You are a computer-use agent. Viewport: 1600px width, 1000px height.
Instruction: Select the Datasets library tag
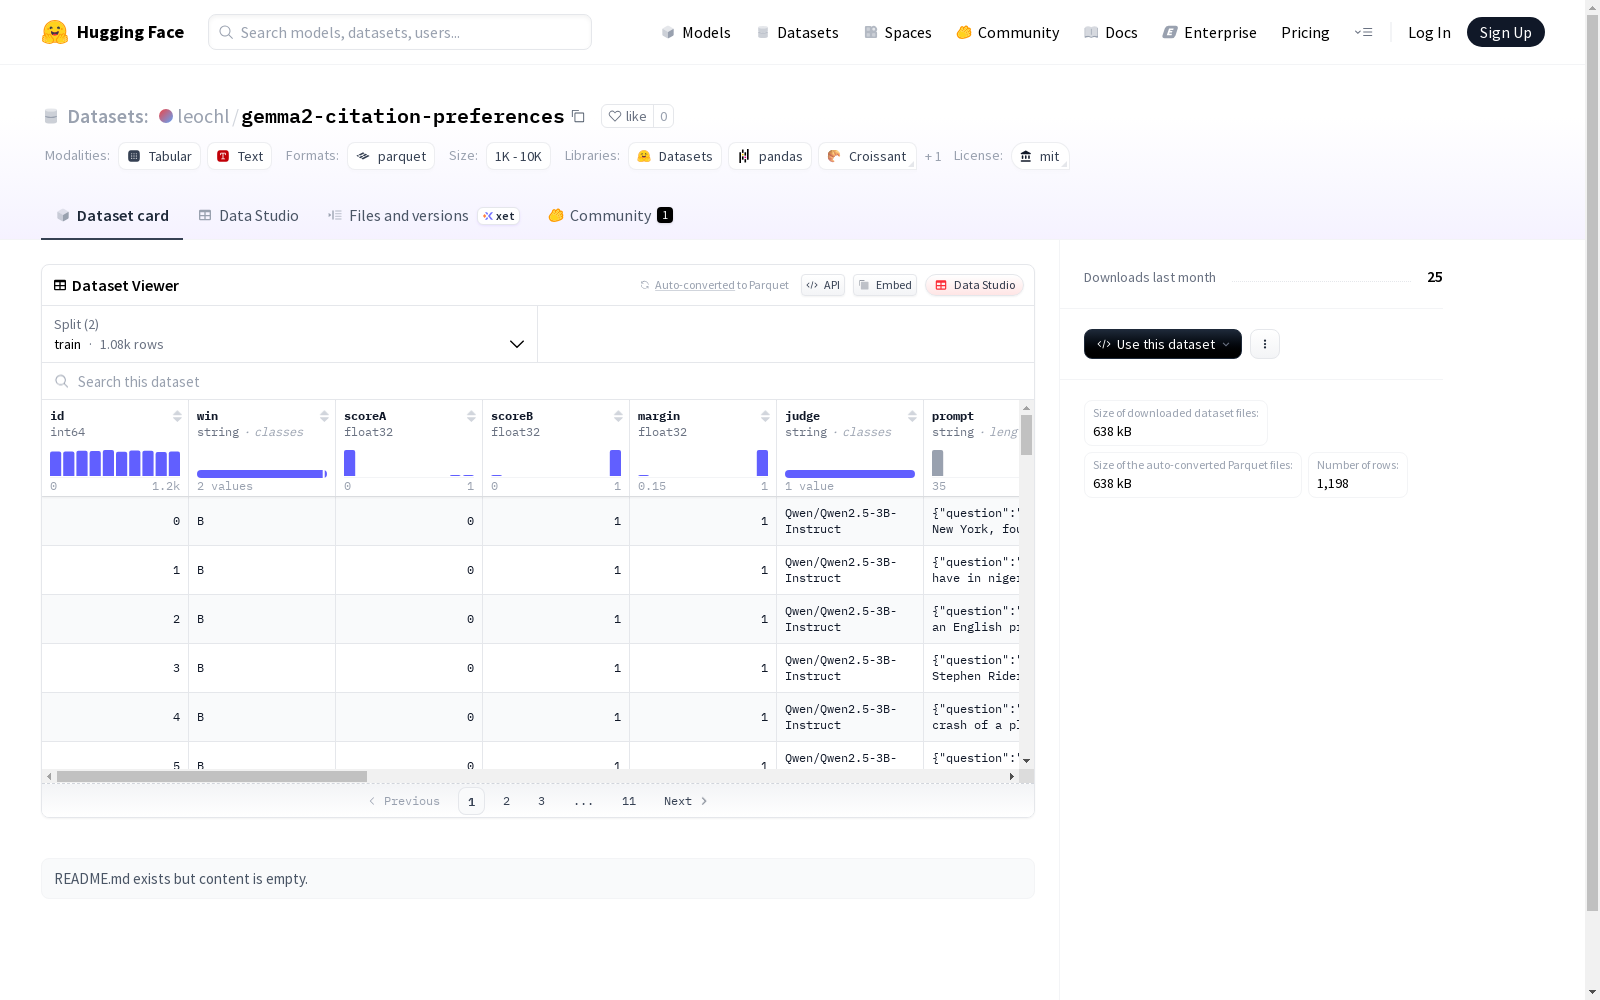click(675, 156)
